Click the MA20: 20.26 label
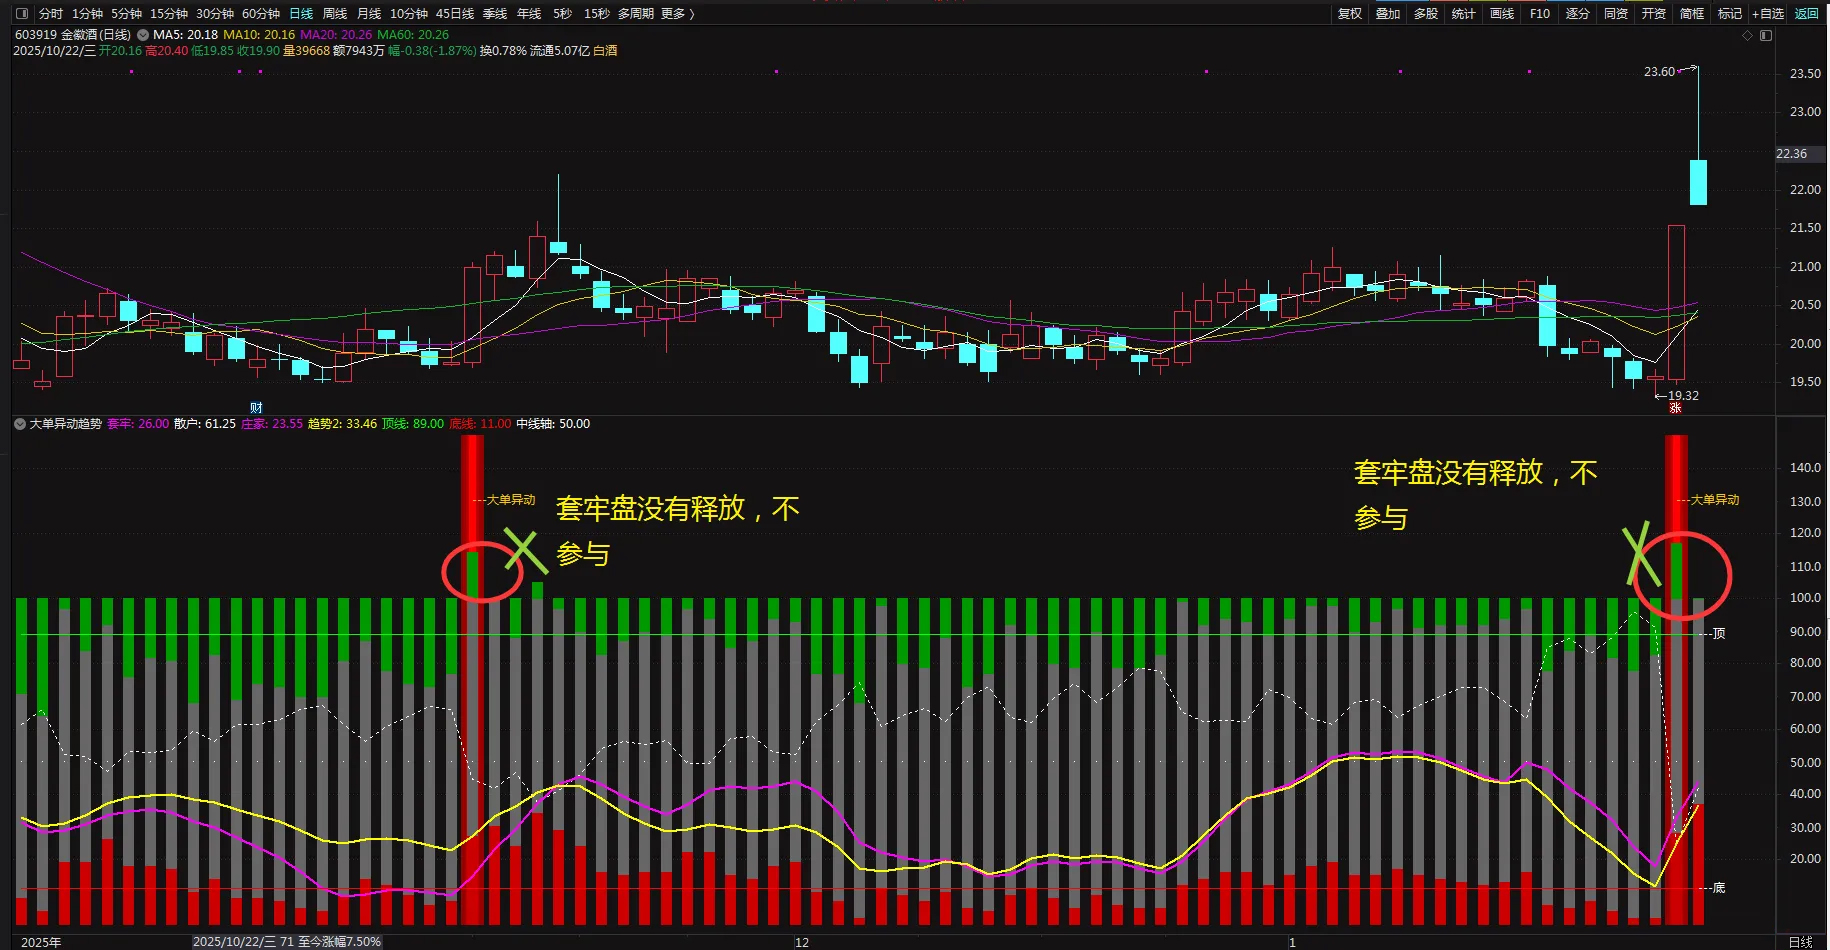Viewport: 1830px width, 950px height. [336, 35]
